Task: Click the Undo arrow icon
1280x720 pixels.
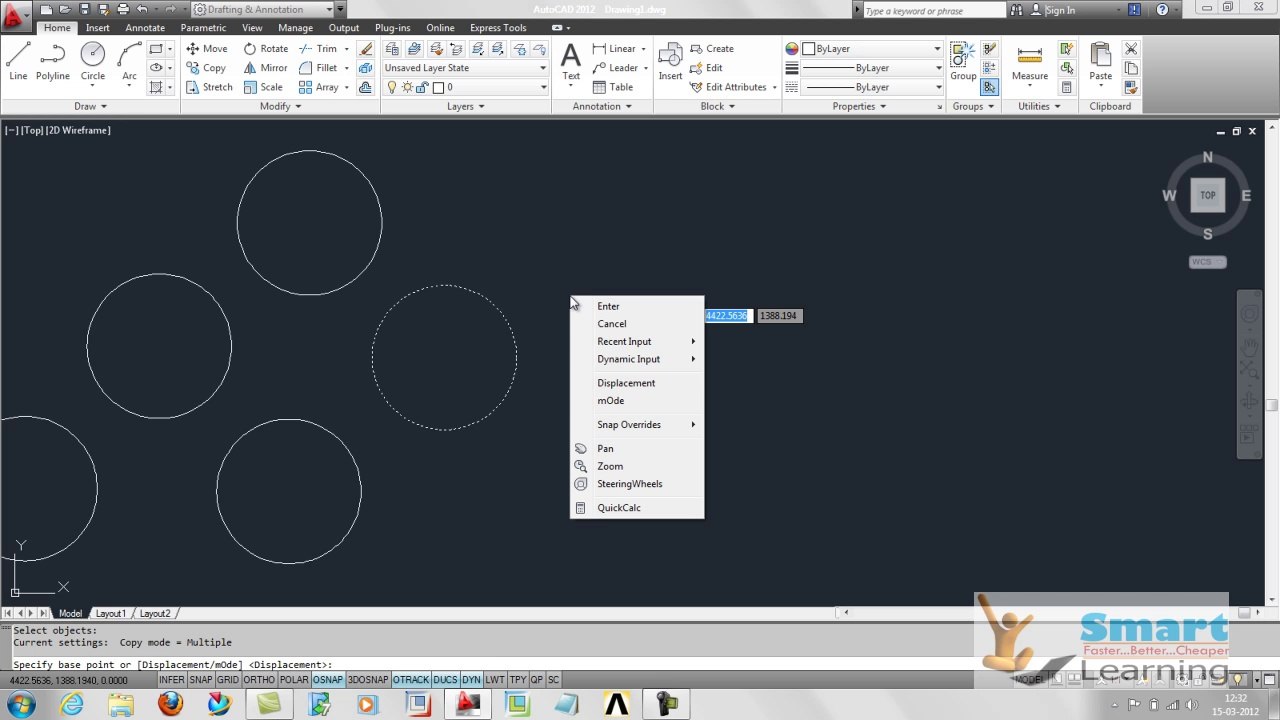Action: coord(142,9)
